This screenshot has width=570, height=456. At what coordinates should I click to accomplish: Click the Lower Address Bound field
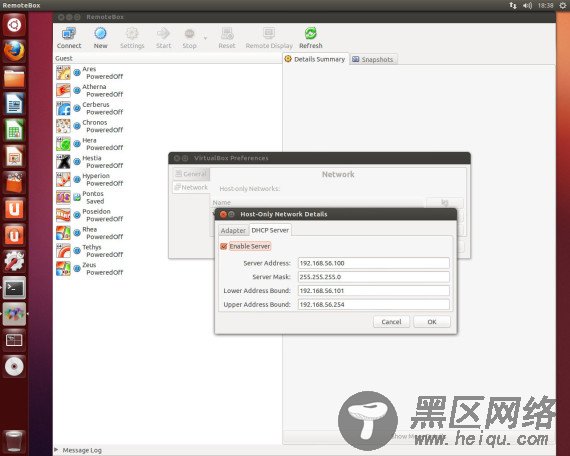pos(374,291)
